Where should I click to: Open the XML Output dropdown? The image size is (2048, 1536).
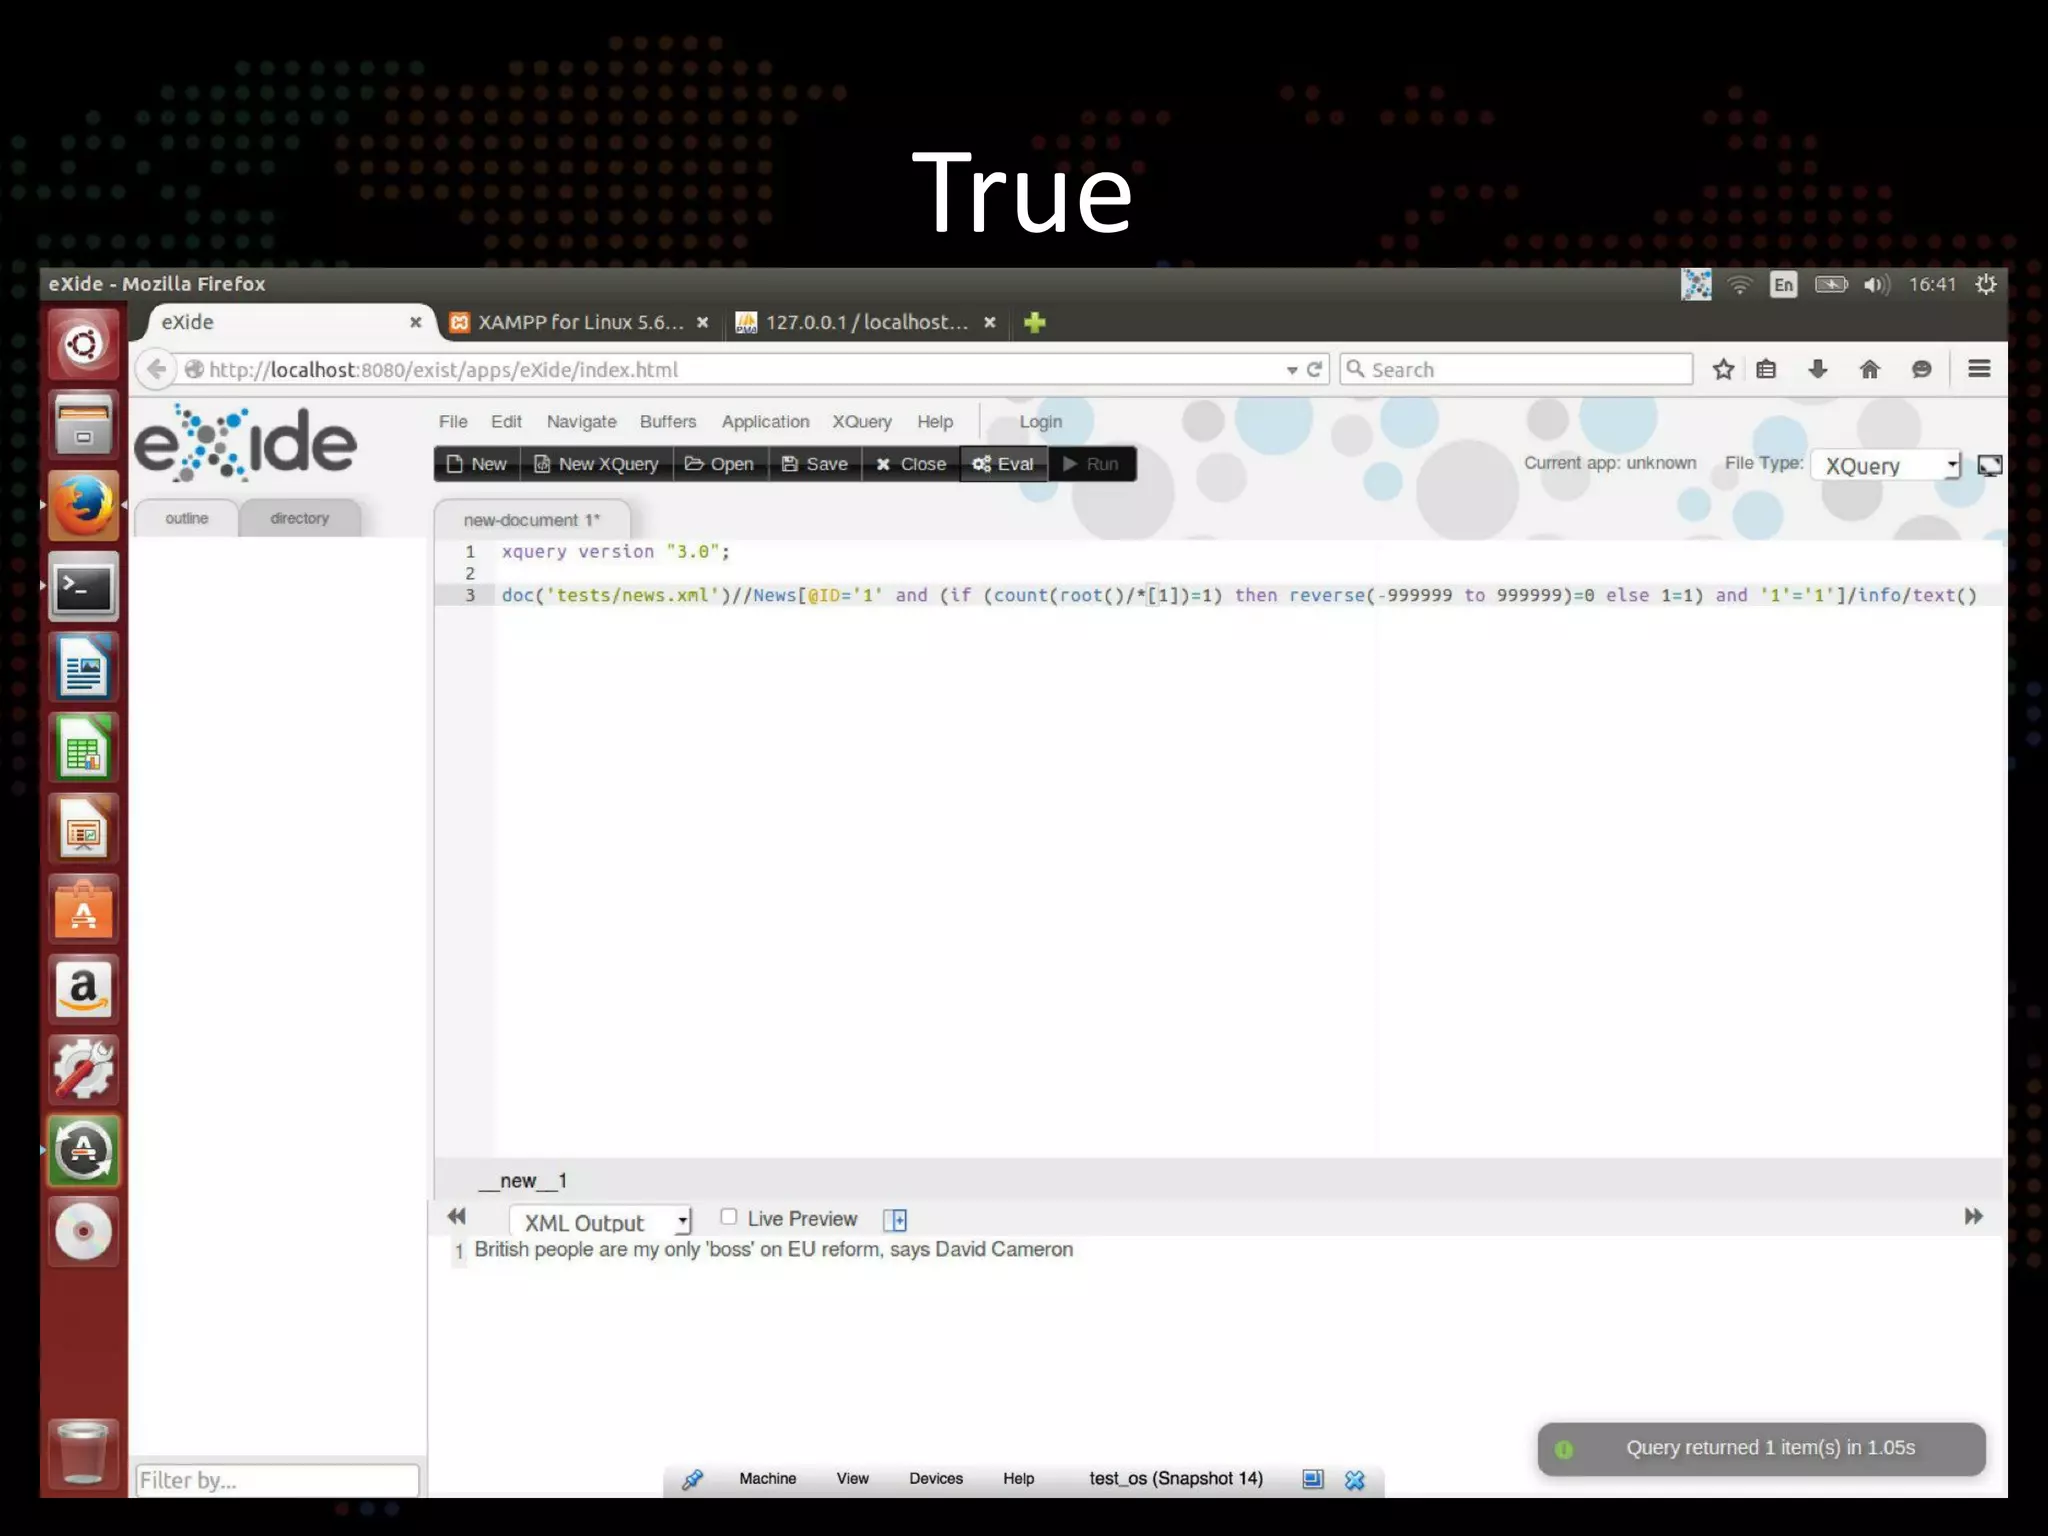[x=600, y=1222]
